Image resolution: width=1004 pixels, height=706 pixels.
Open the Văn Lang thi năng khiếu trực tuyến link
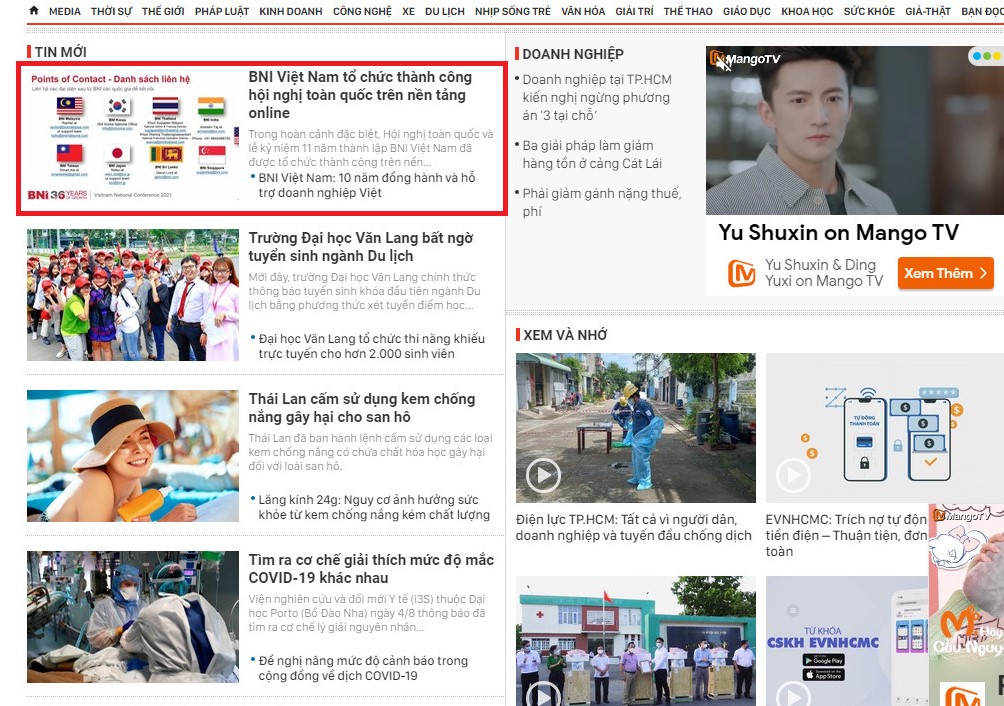(x=371, y=346)
